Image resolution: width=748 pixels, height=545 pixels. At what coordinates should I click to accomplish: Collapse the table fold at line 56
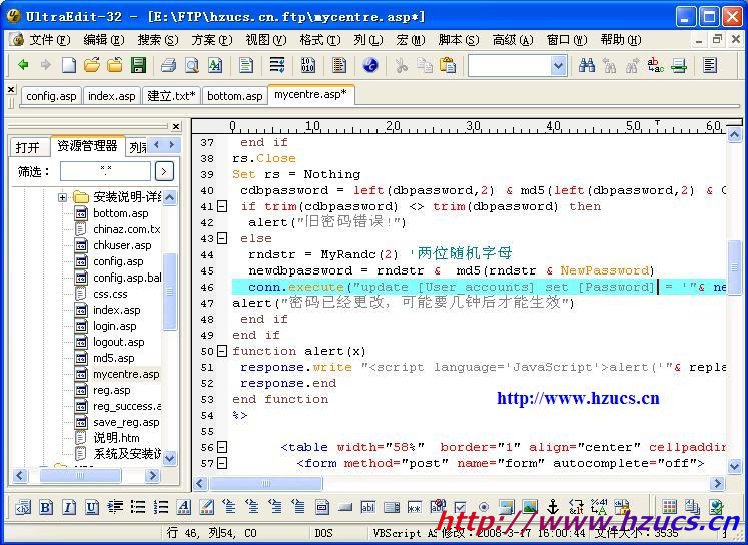[x=222, y=447]
